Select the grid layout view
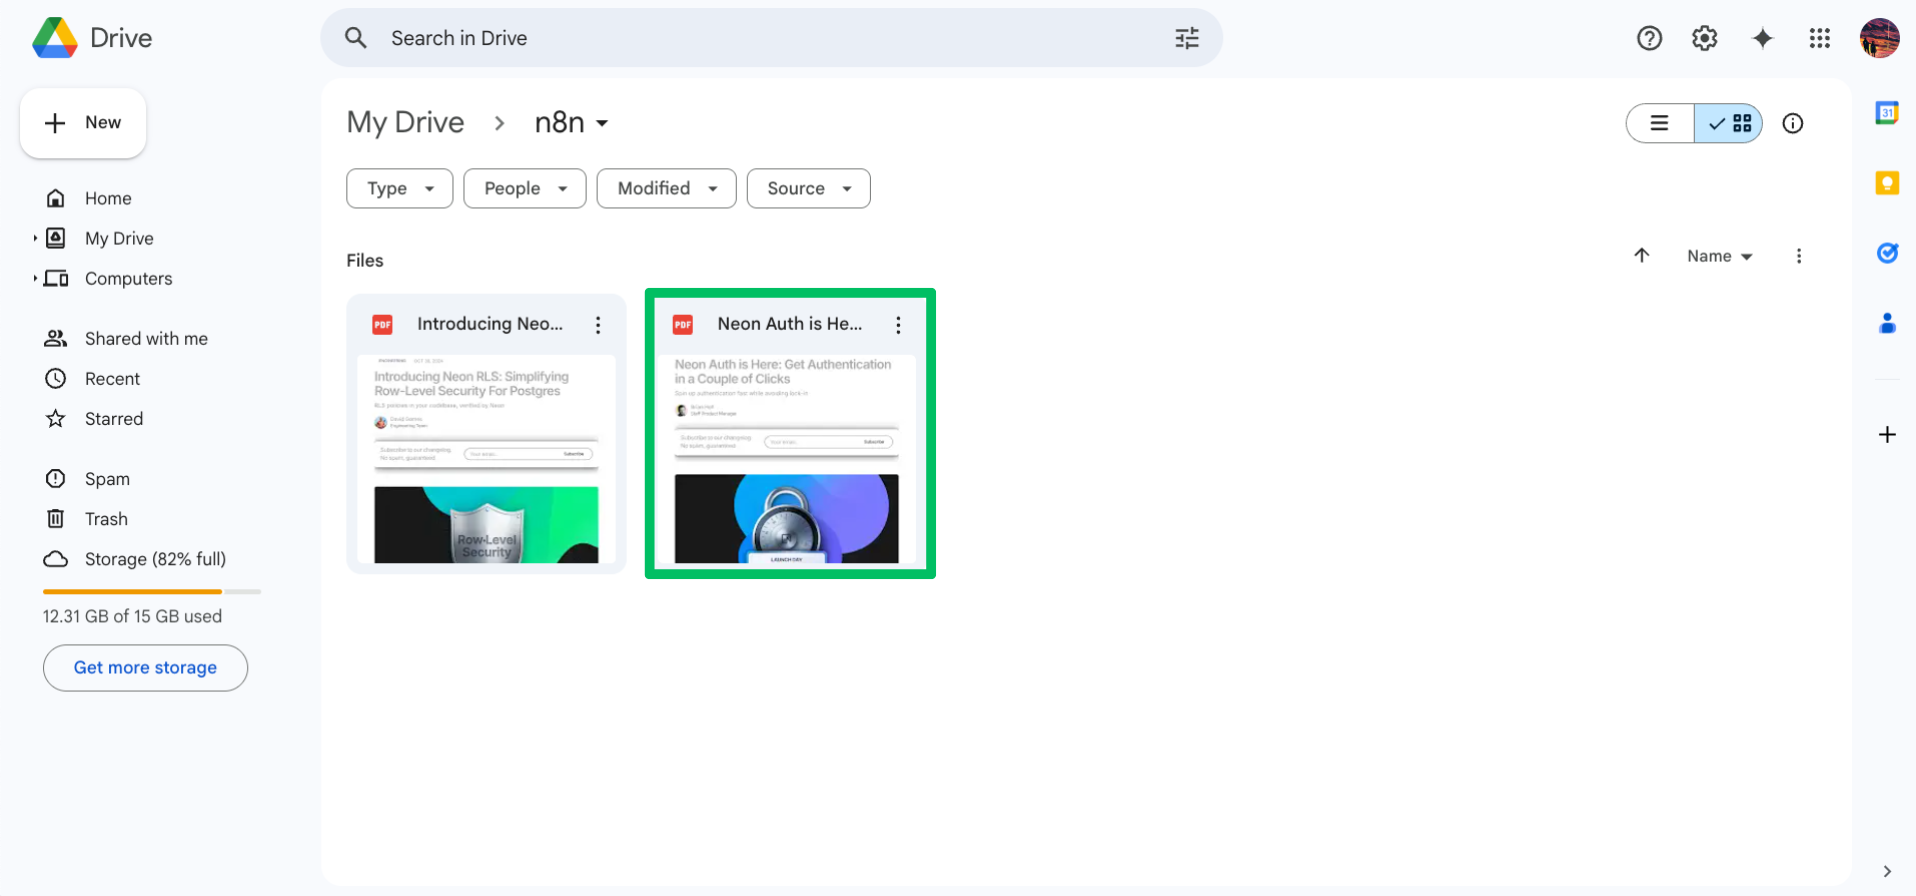 [1729, 123]
